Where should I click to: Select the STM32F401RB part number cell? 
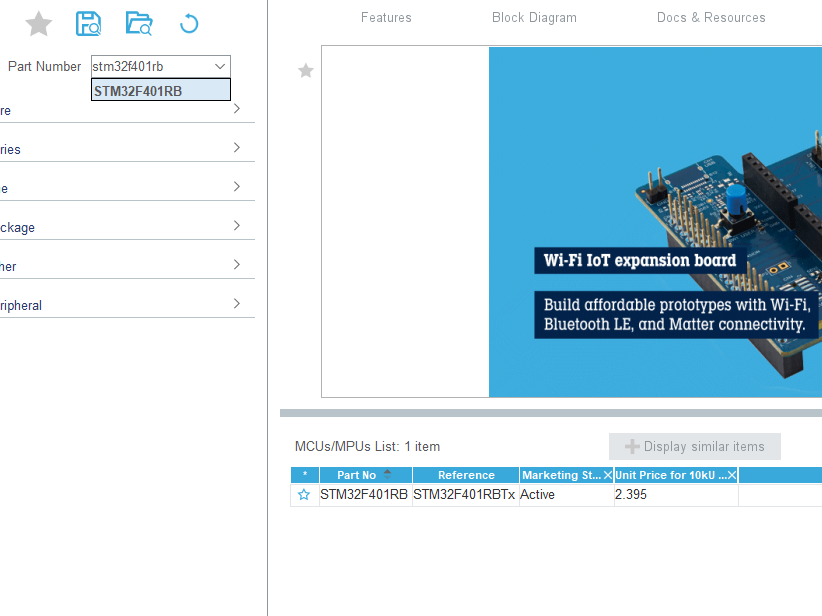365,494
